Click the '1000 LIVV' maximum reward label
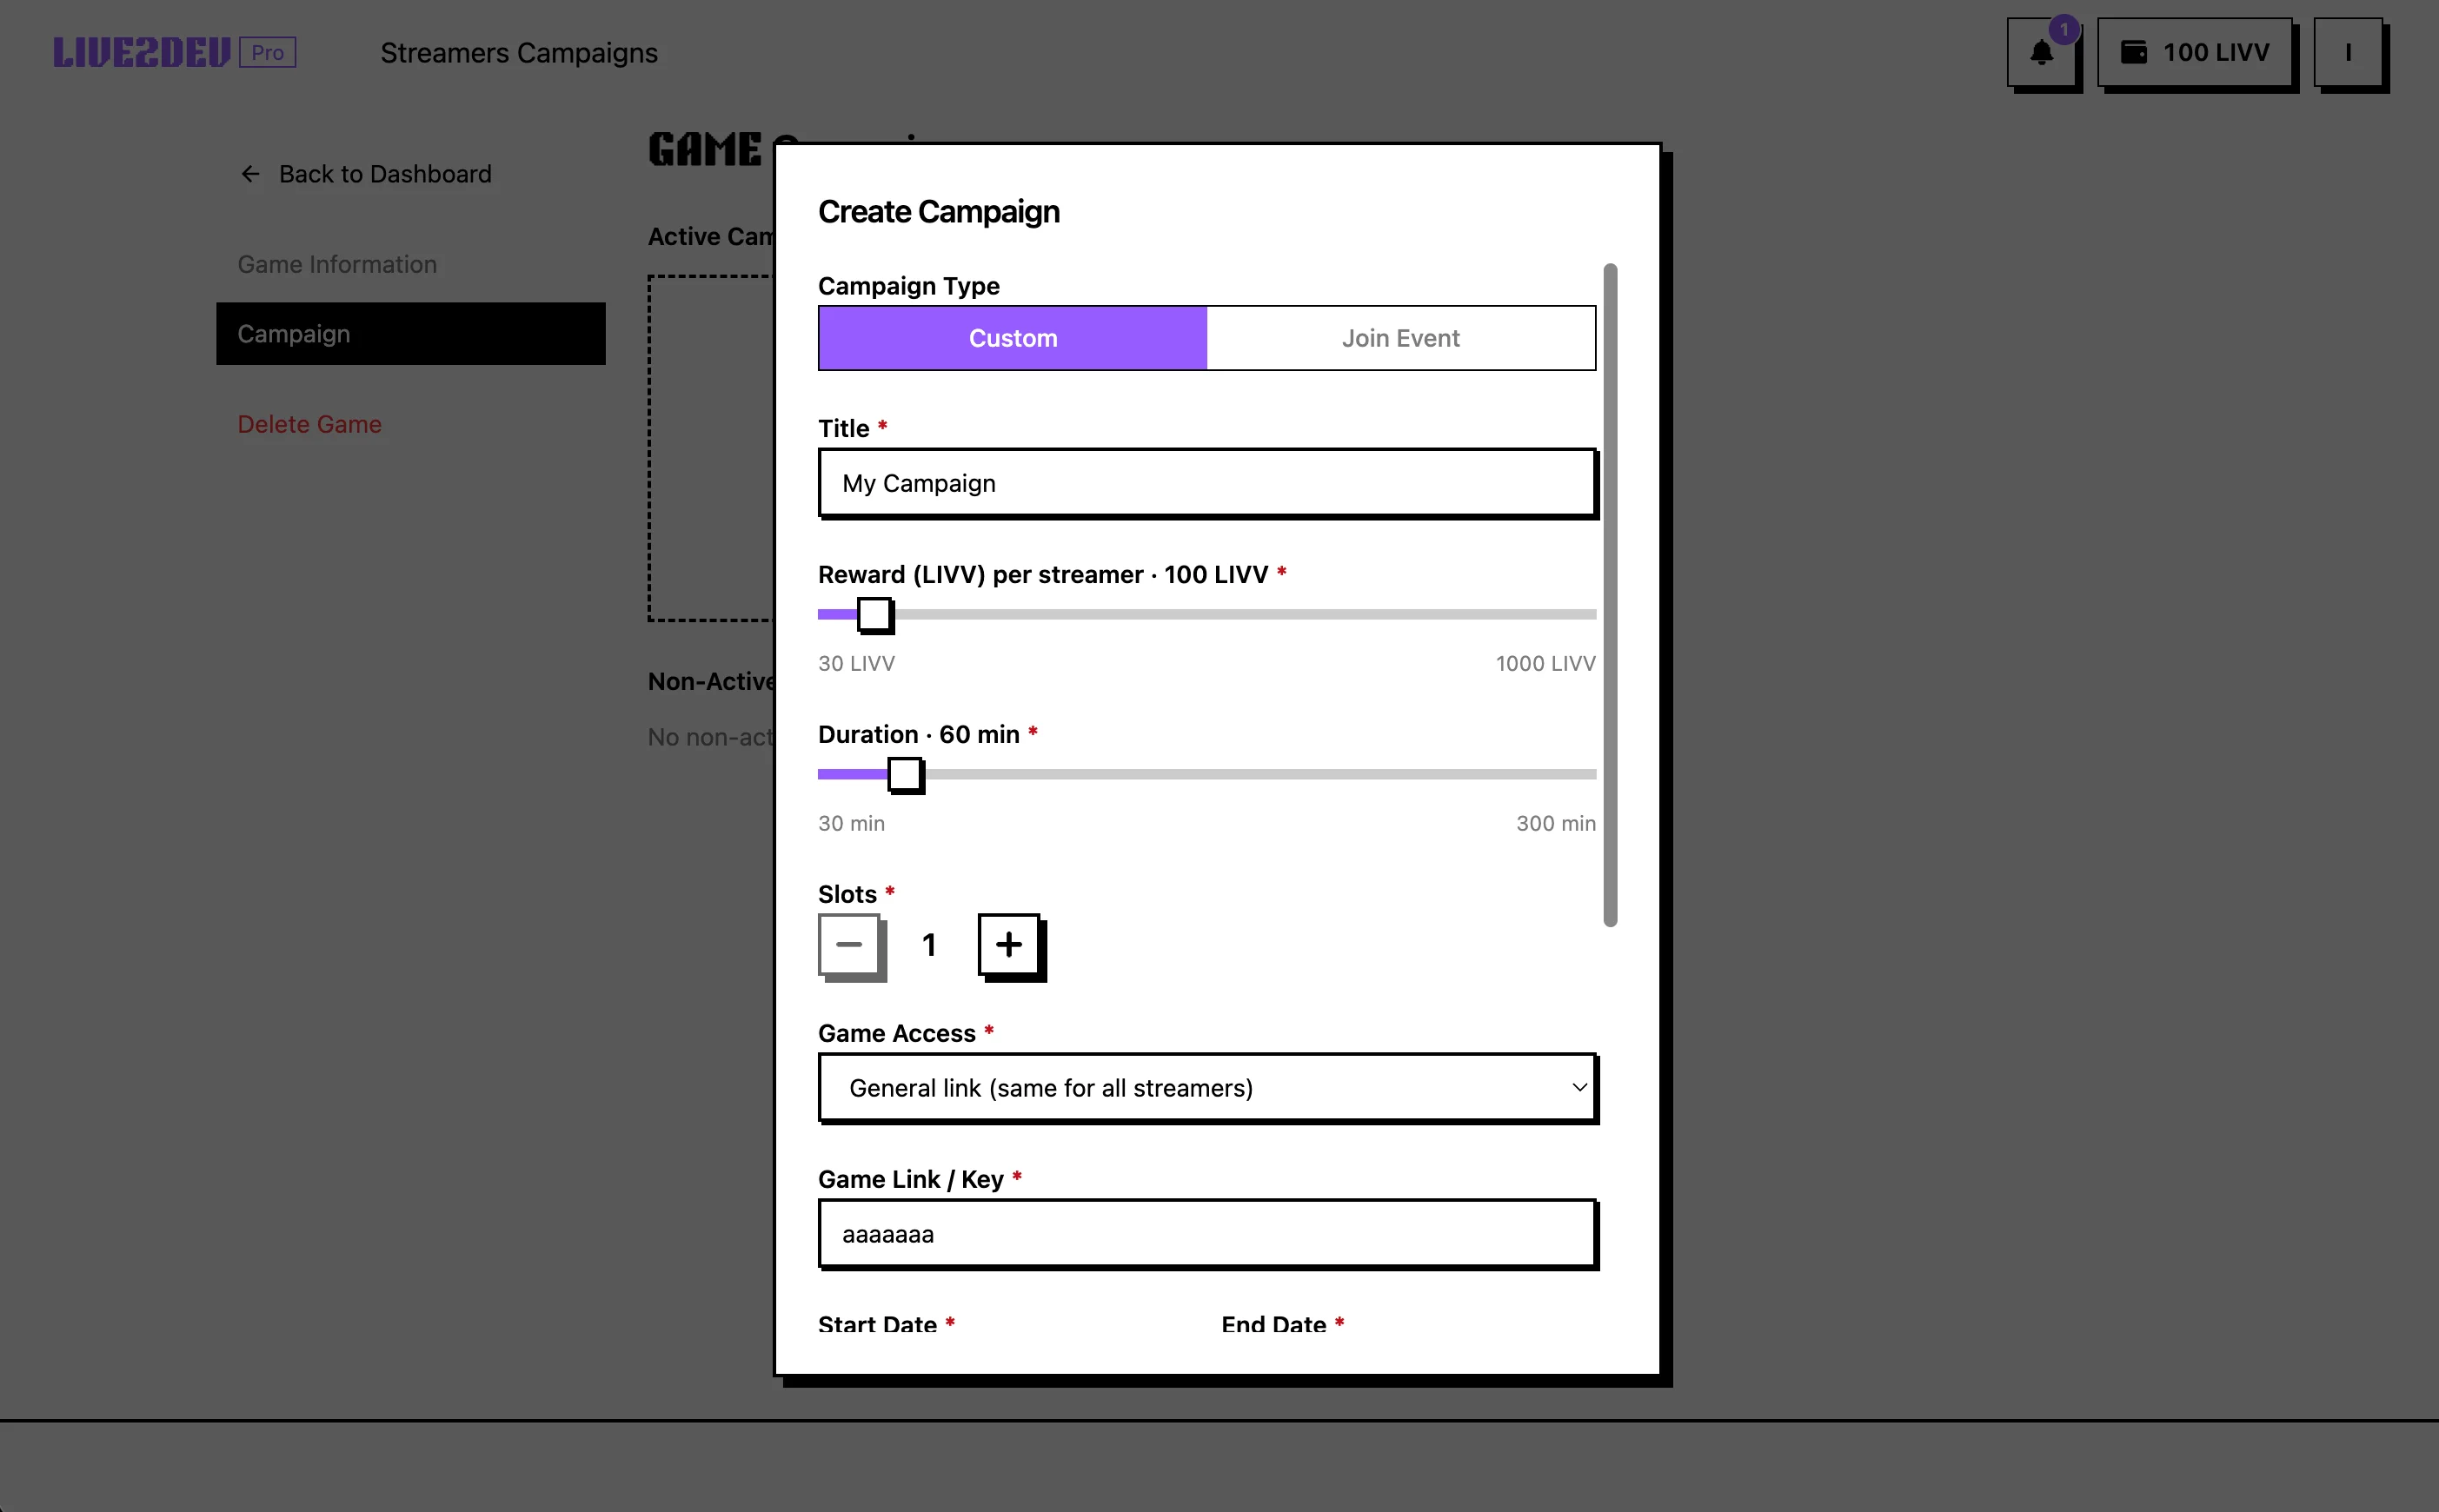Image resolution: width=2439 pixels, height=1512 pixels. click(x=1545, y=663)
